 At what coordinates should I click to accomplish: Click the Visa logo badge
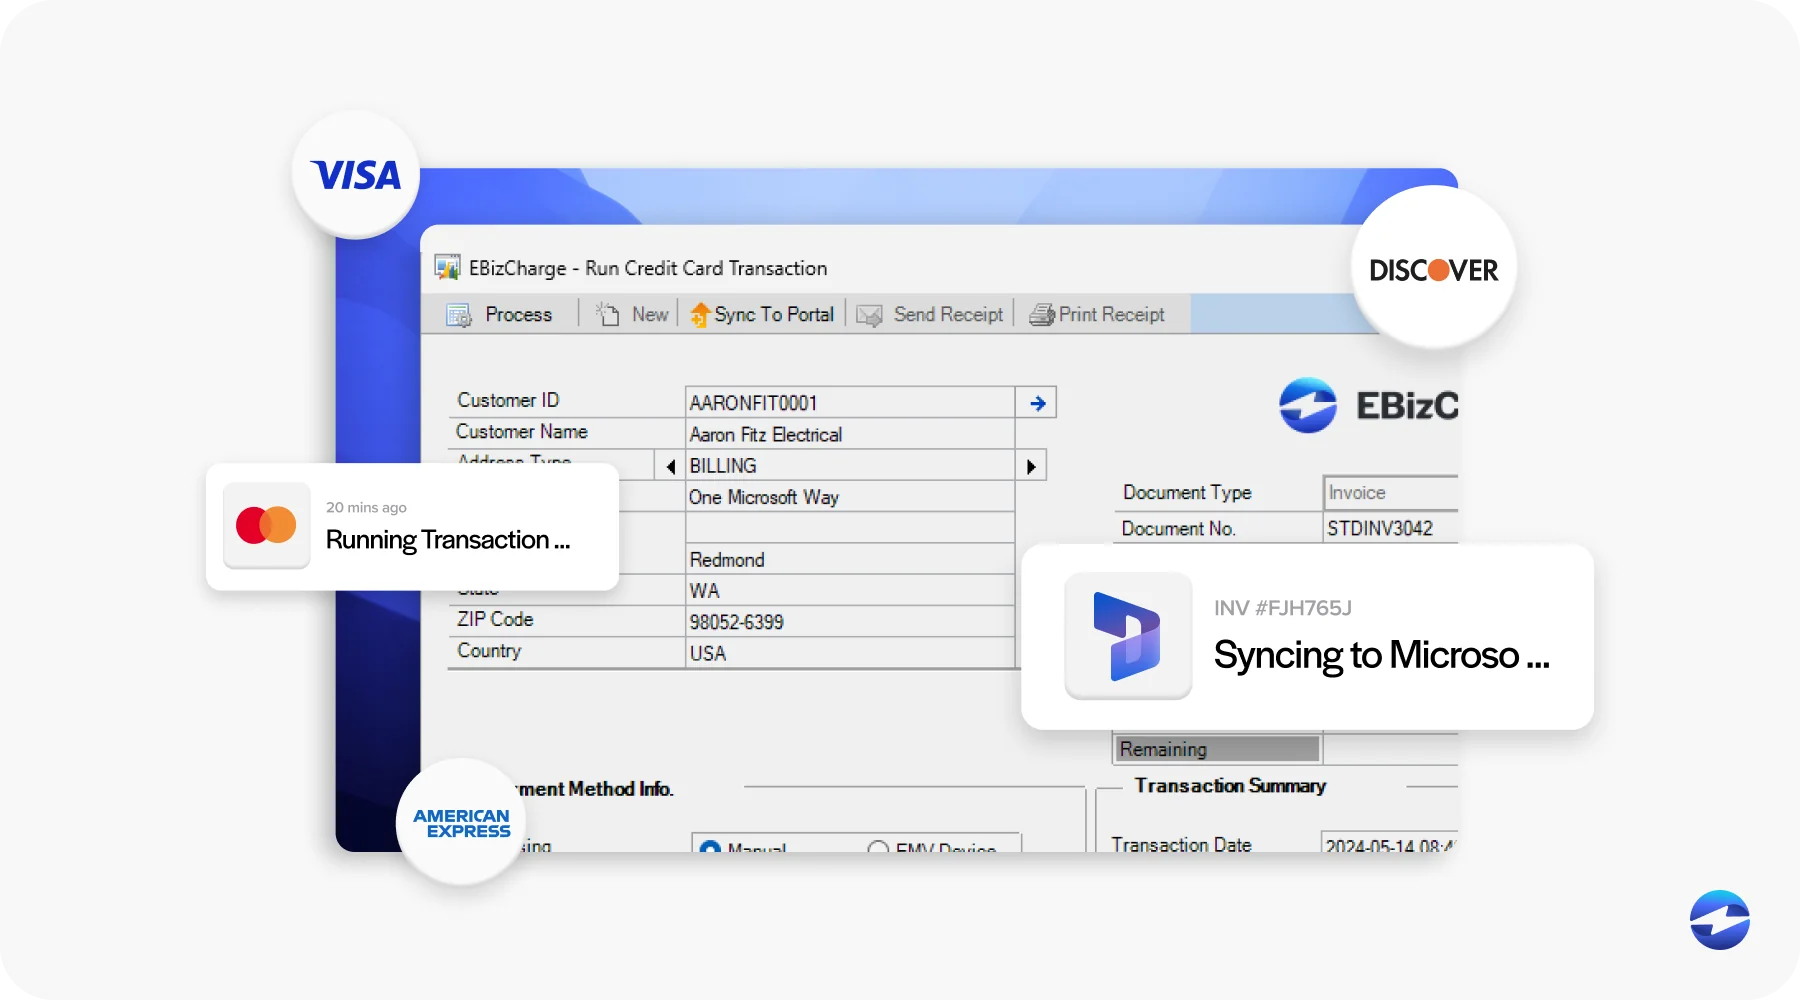click(x=356, y=175)
